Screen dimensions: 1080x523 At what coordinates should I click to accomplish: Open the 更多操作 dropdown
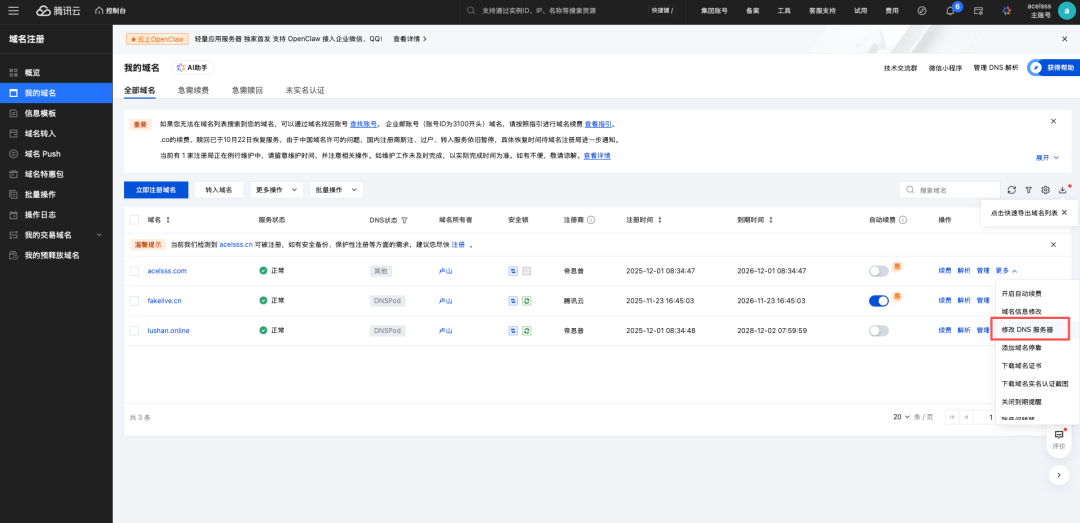click(276, 189)
